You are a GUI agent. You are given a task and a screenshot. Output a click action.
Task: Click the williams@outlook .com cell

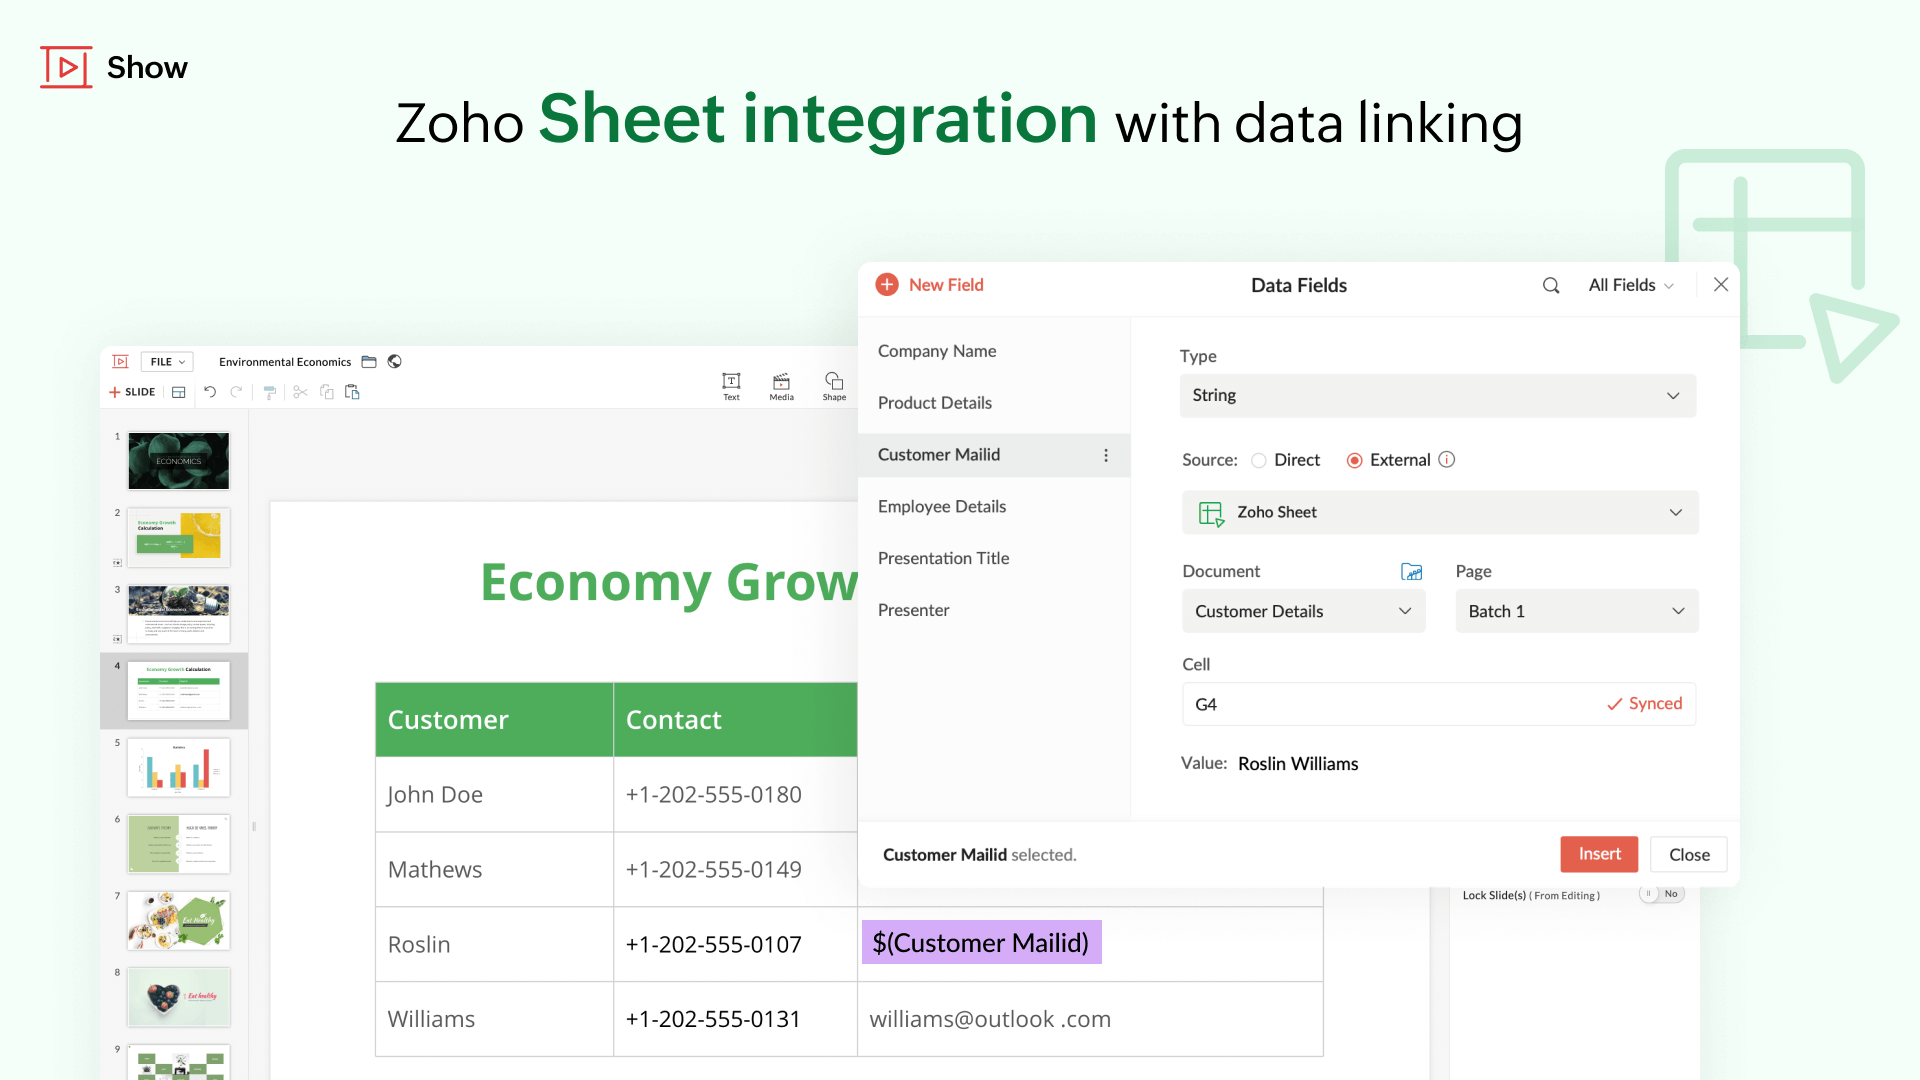[x=1090, y=1019]
